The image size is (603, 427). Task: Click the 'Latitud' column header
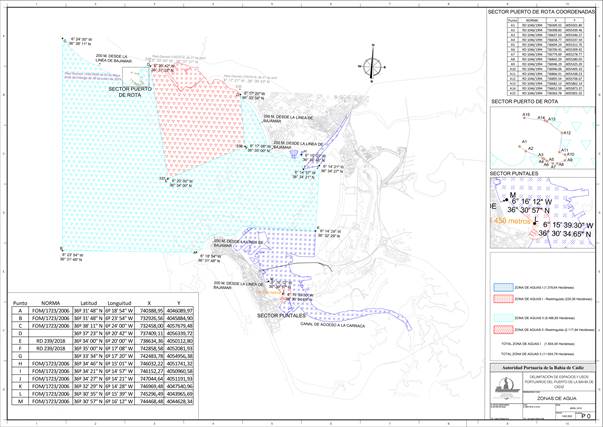tap(88, 303)
